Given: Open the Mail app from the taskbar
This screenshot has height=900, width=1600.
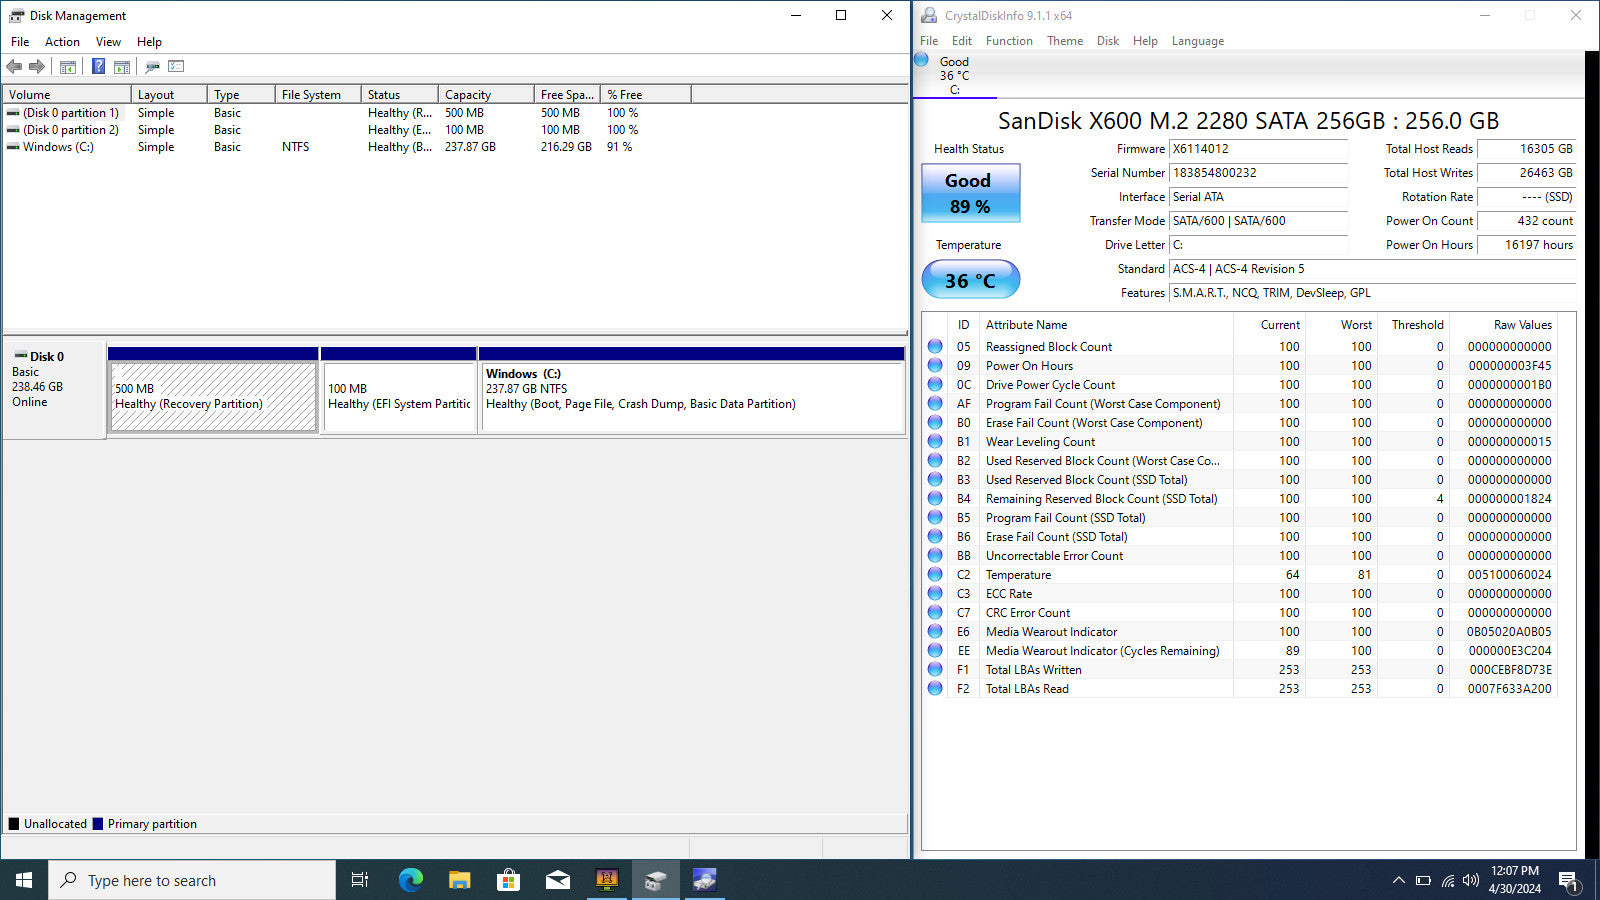Looking at the screenshot, I should [x=557, y=880].
